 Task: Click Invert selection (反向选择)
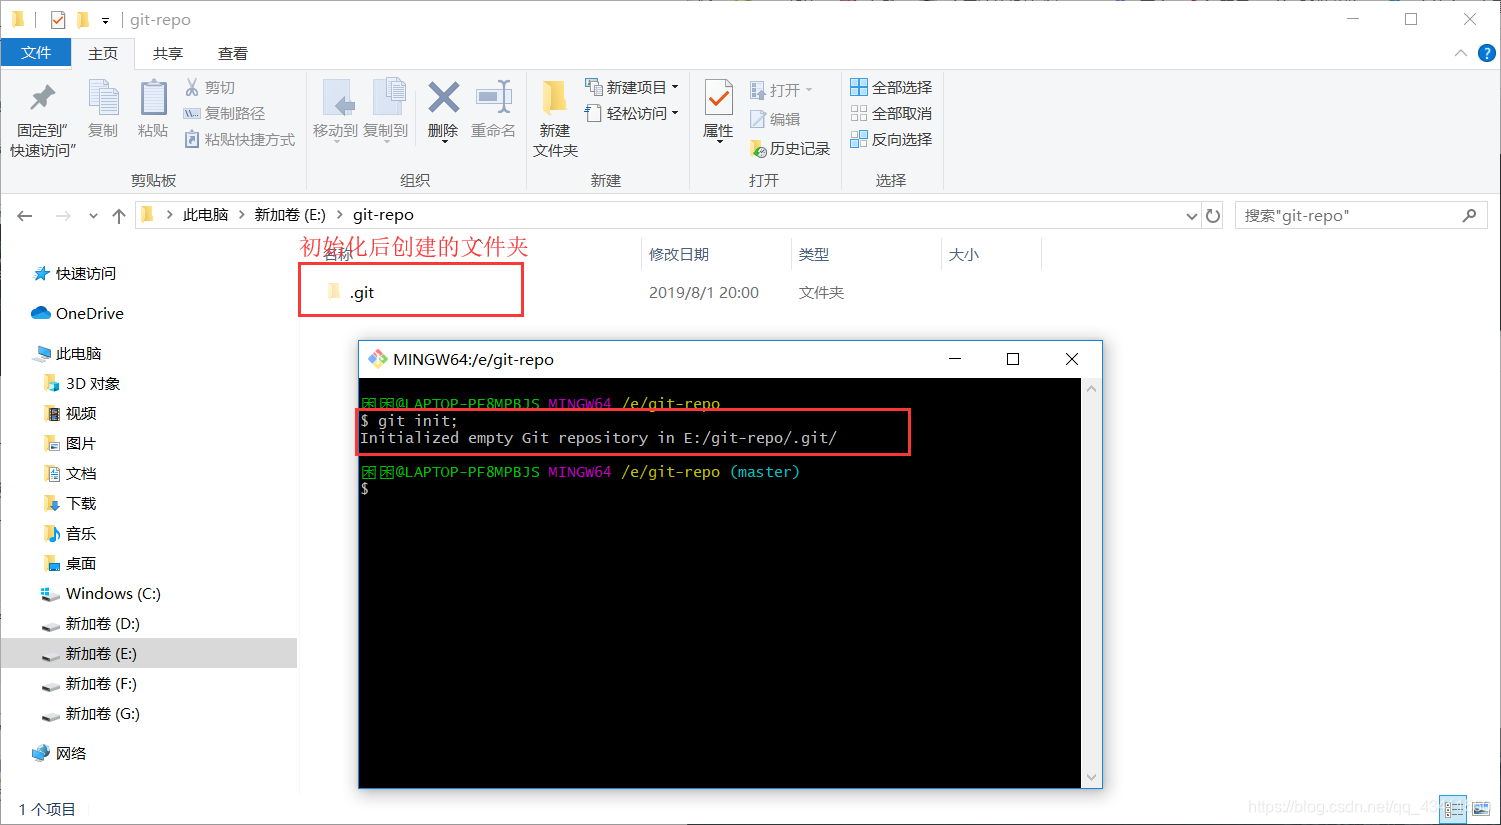coord(891,139)
